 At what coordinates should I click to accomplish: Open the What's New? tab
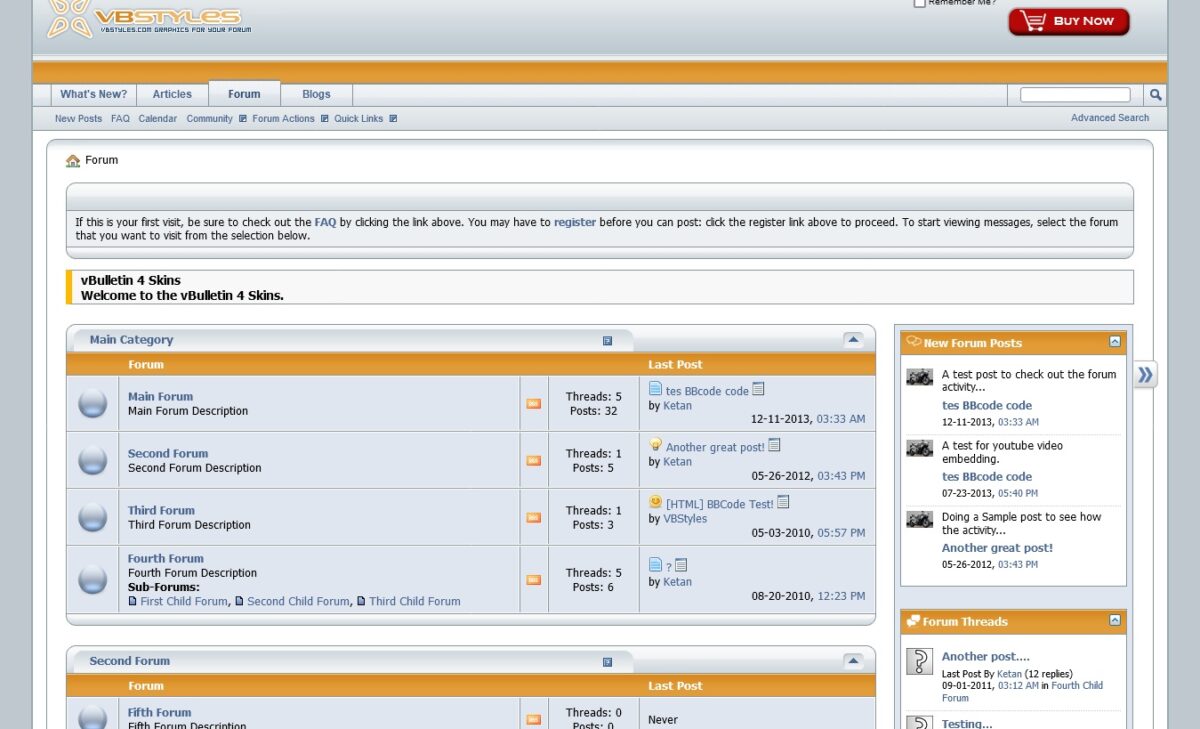point(93,95)
